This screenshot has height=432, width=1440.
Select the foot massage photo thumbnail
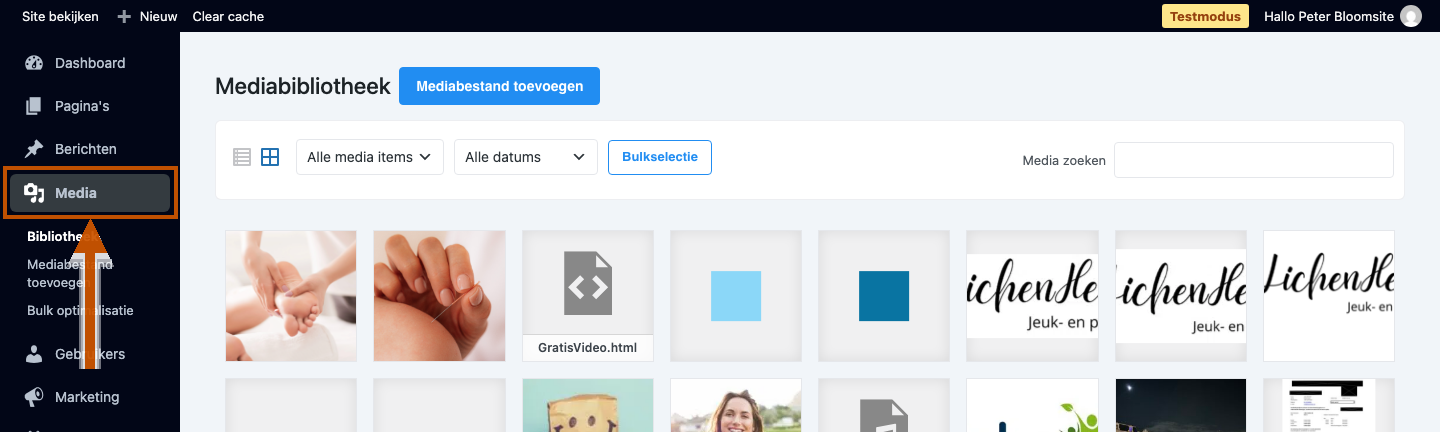291,296
